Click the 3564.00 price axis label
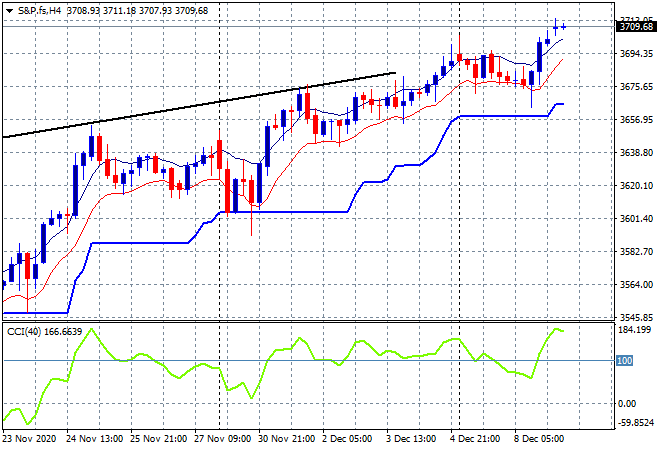This screenshot has height=450, width=660. coord(636,285)
